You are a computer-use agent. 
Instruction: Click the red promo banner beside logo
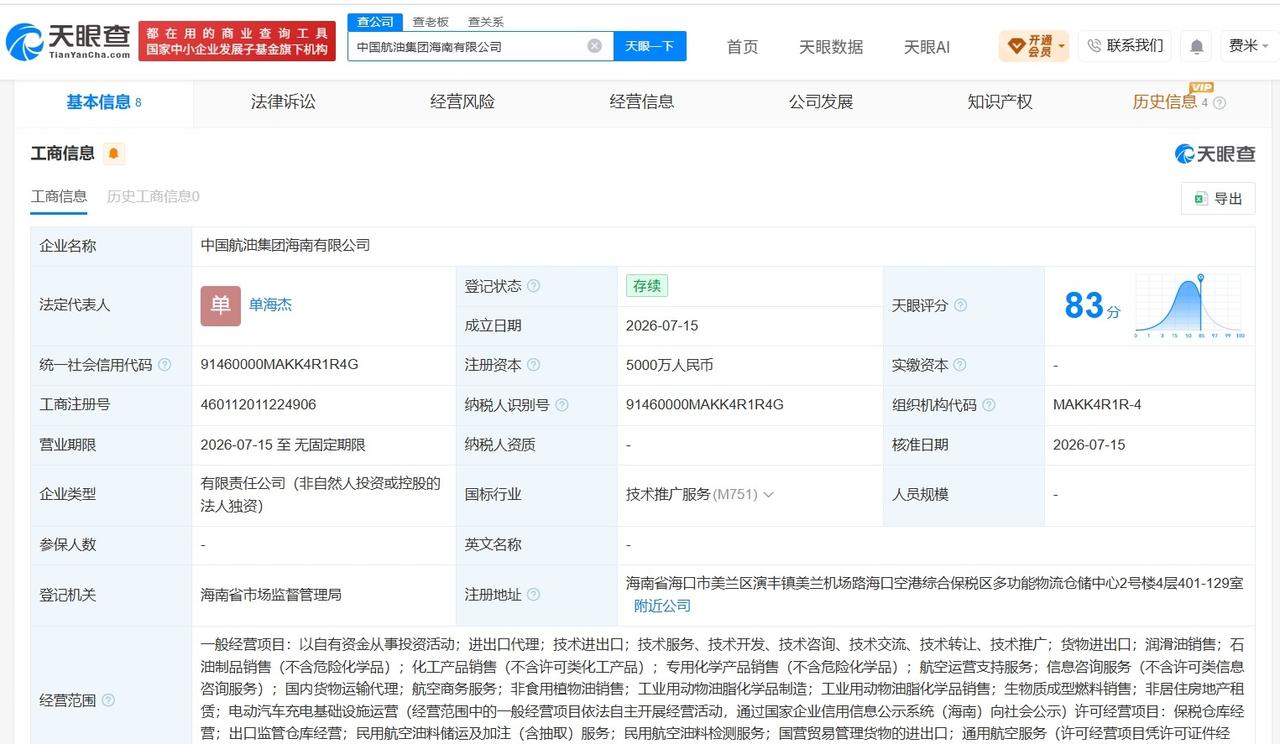coord(237,41)
